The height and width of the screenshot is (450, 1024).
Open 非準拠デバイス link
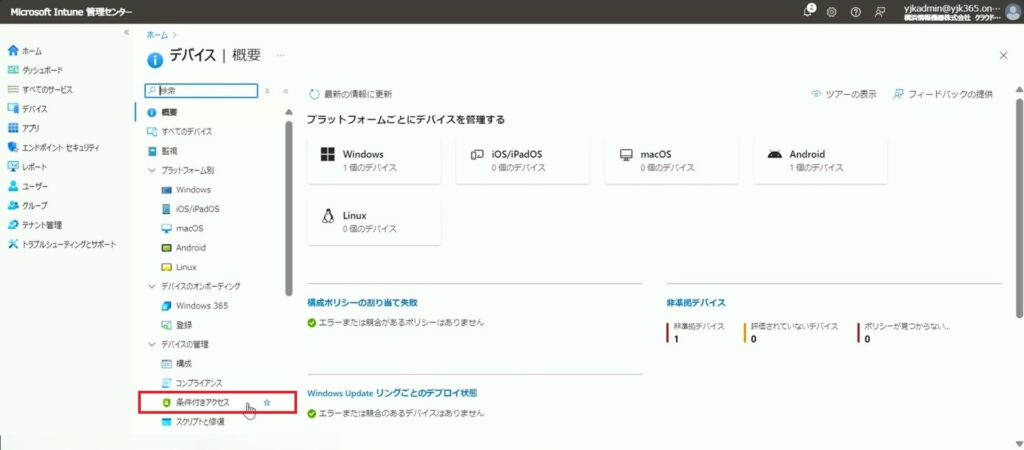696,302
